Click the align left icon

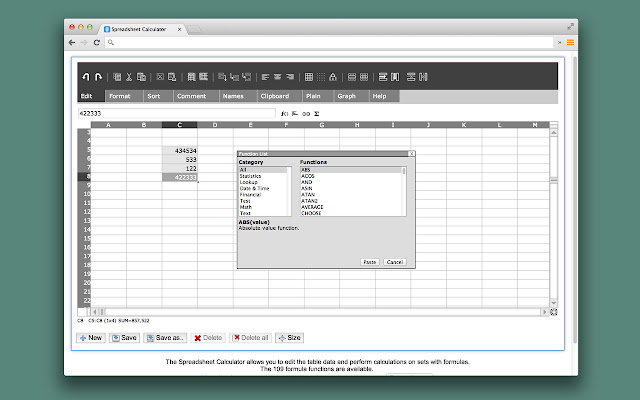tap(265, 77)
